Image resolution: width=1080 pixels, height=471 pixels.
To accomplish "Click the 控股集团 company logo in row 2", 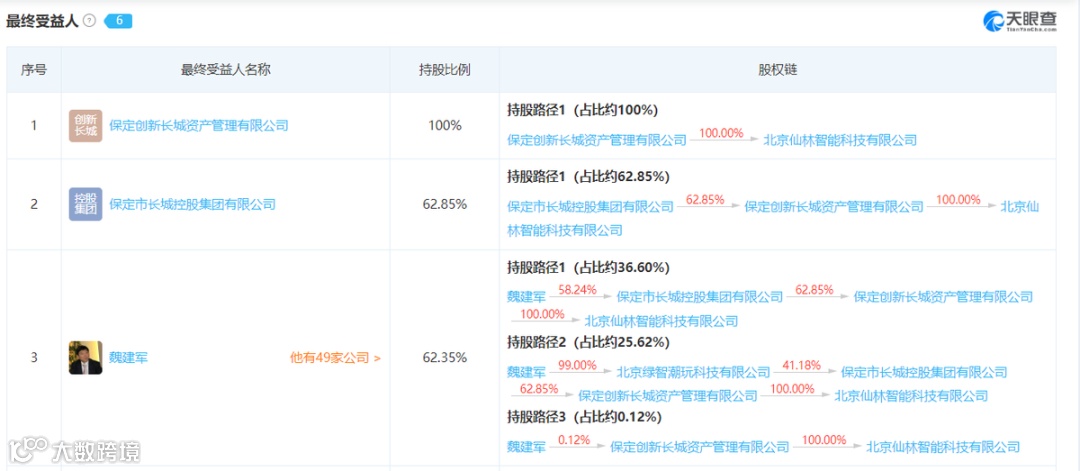I will coord(85,204).
